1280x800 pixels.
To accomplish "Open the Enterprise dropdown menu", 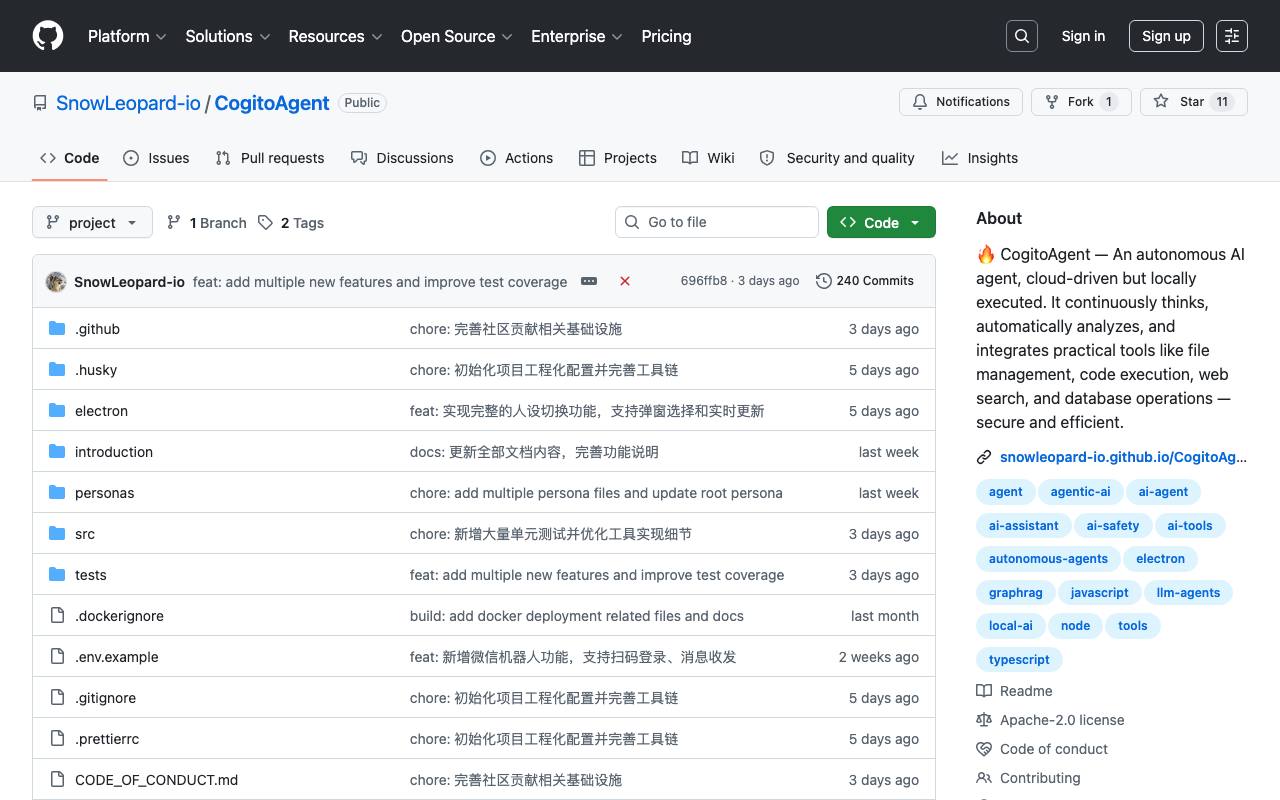I will coord(577,36).
